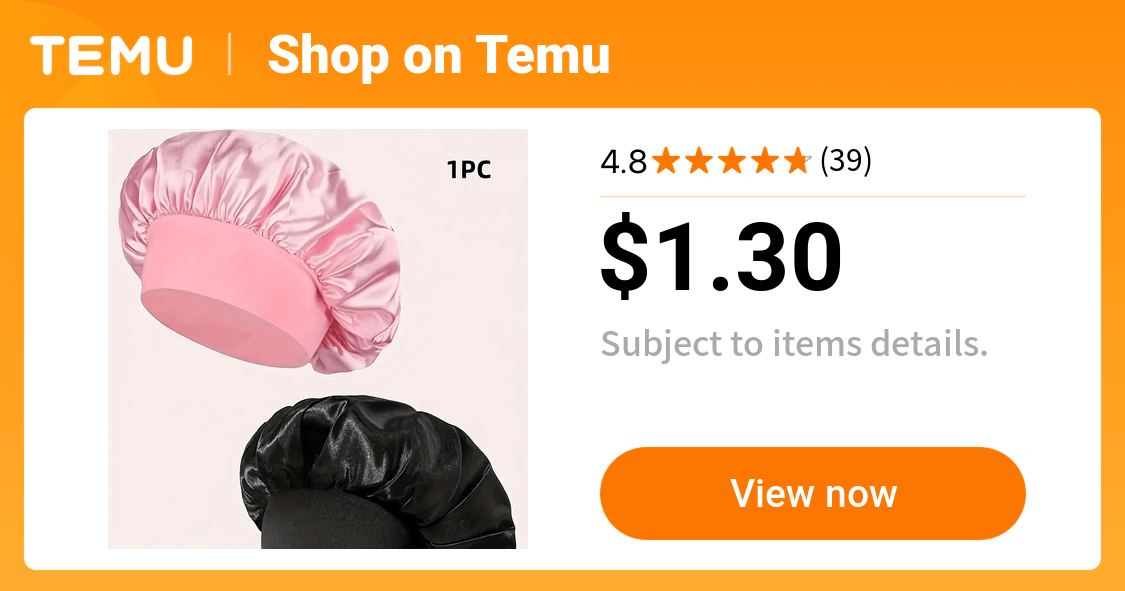1125x591 pixels.
Task: Click the first orange rating star
Action: [x=667, y=161]
